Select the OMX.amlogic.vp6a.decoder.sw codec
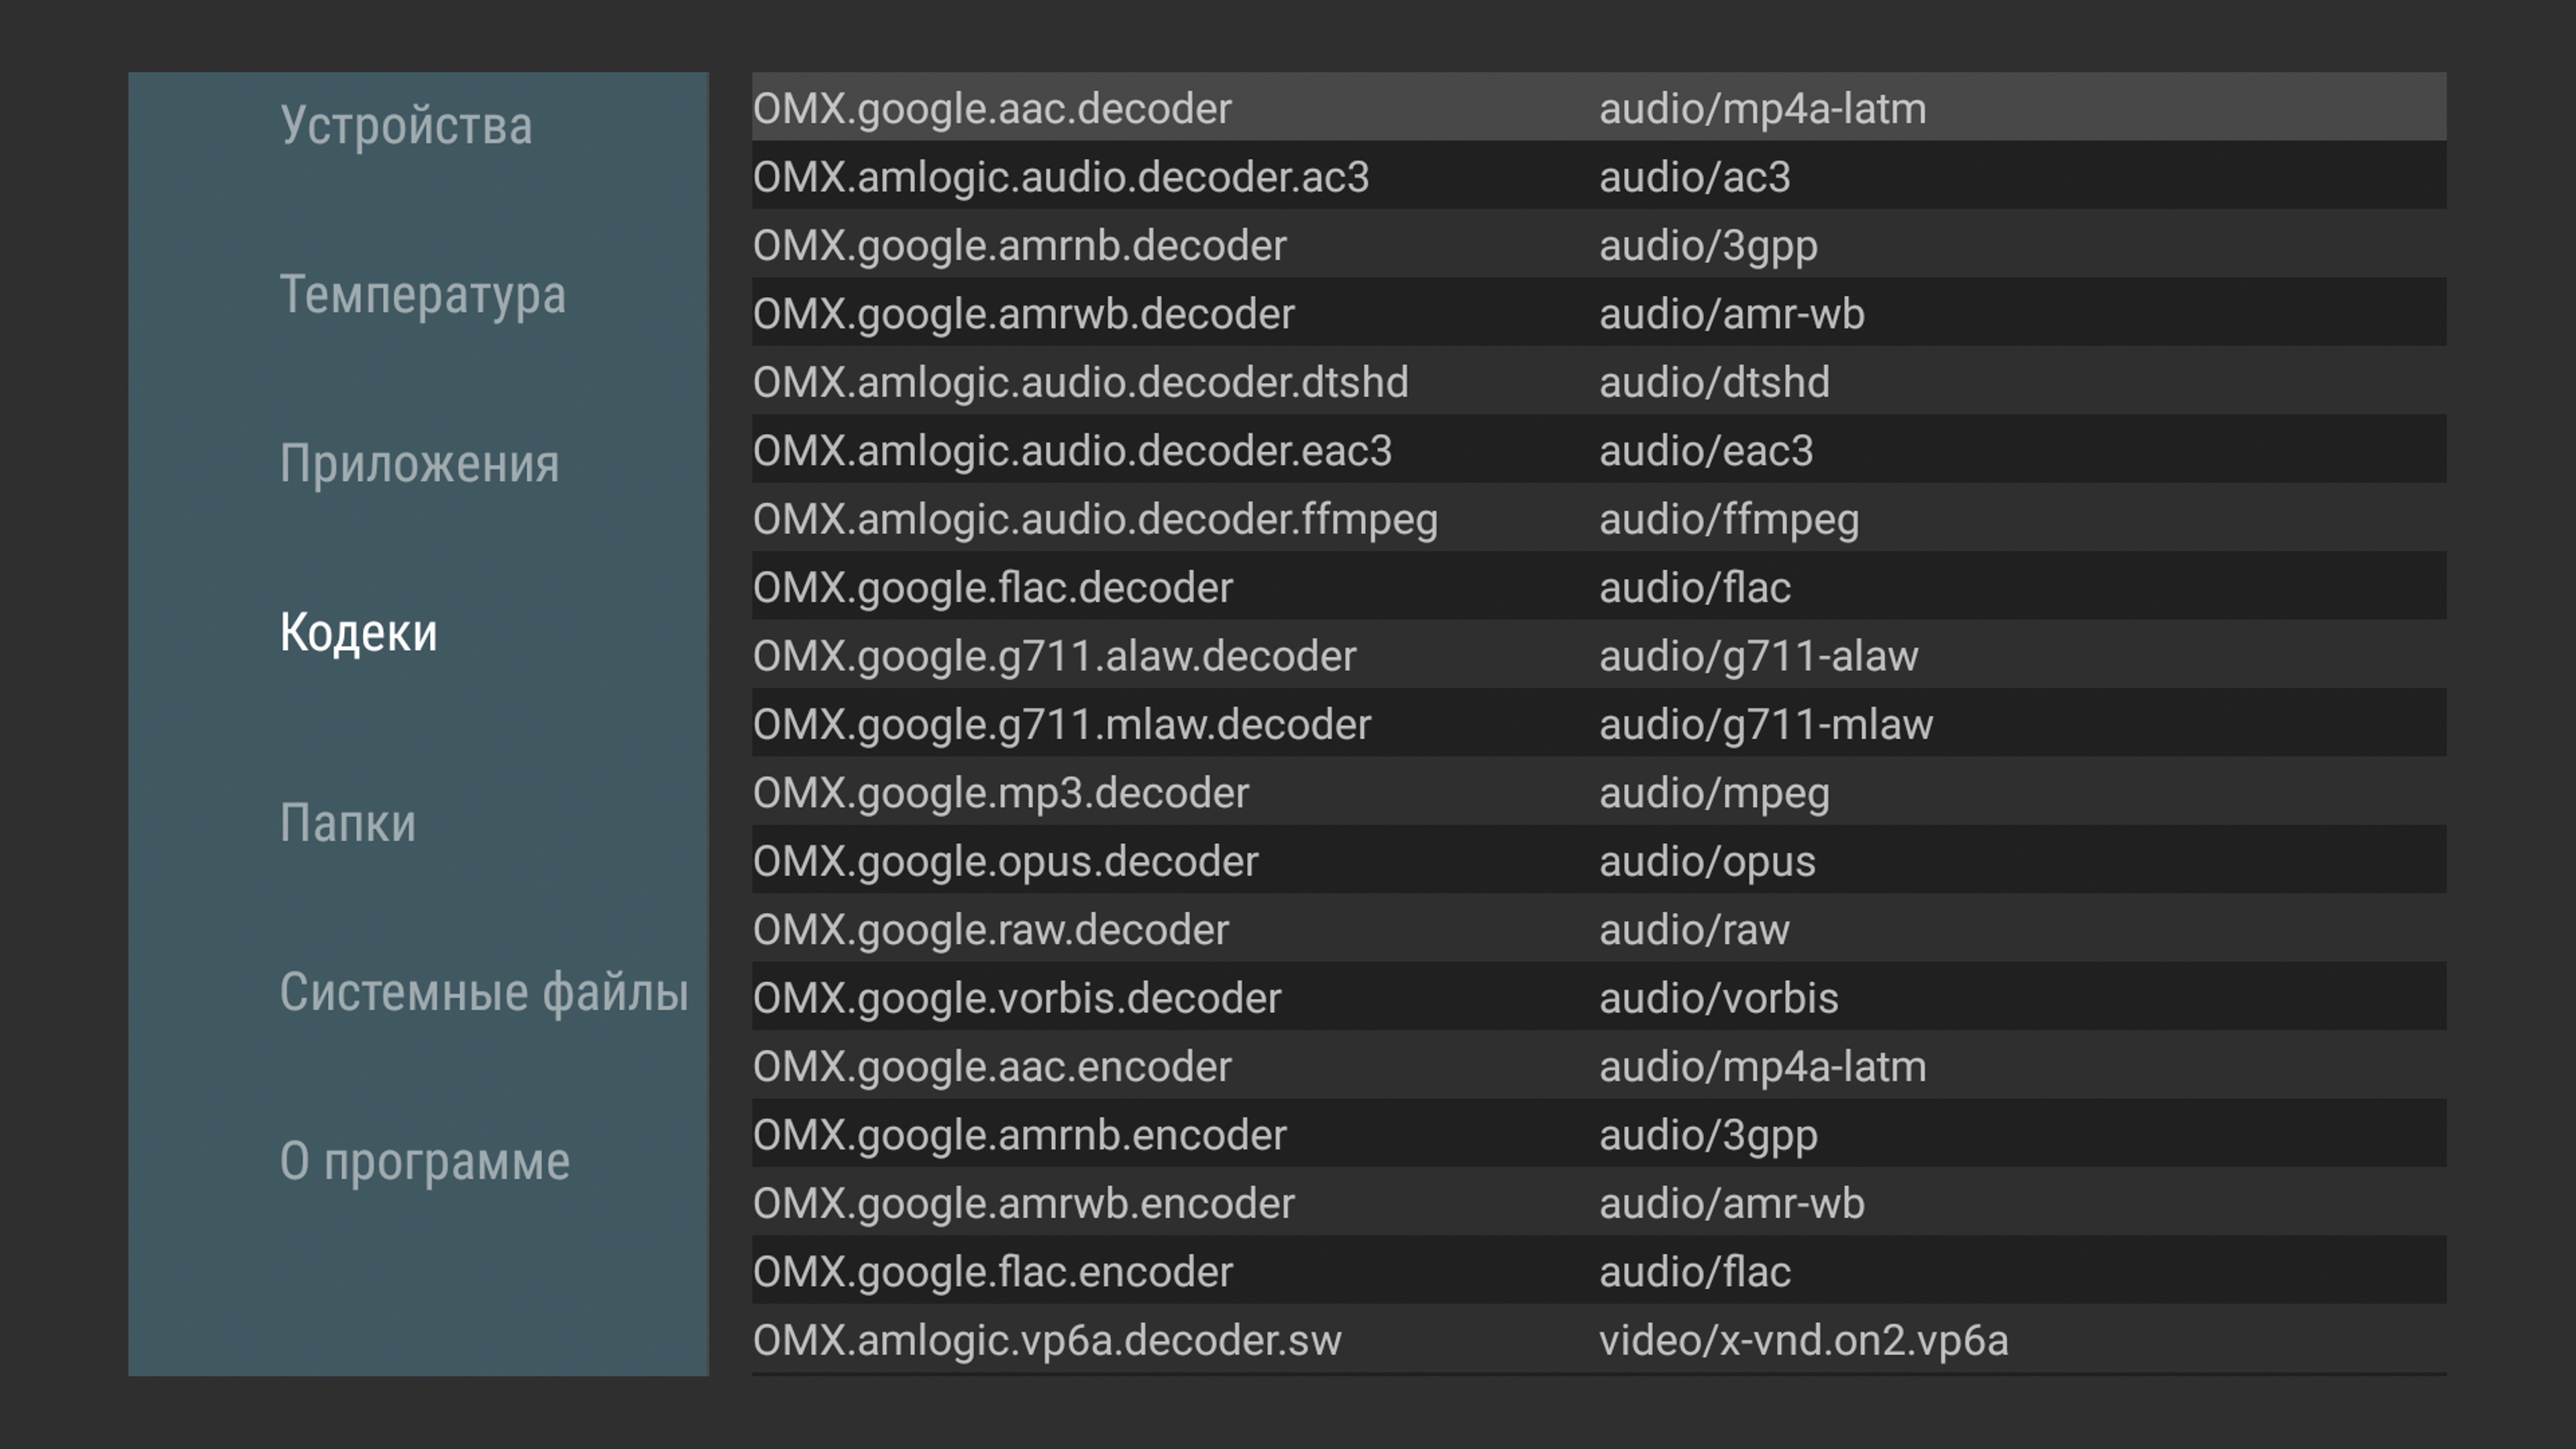The image size is (2576, 1449). click(x=1598, y=1340)
